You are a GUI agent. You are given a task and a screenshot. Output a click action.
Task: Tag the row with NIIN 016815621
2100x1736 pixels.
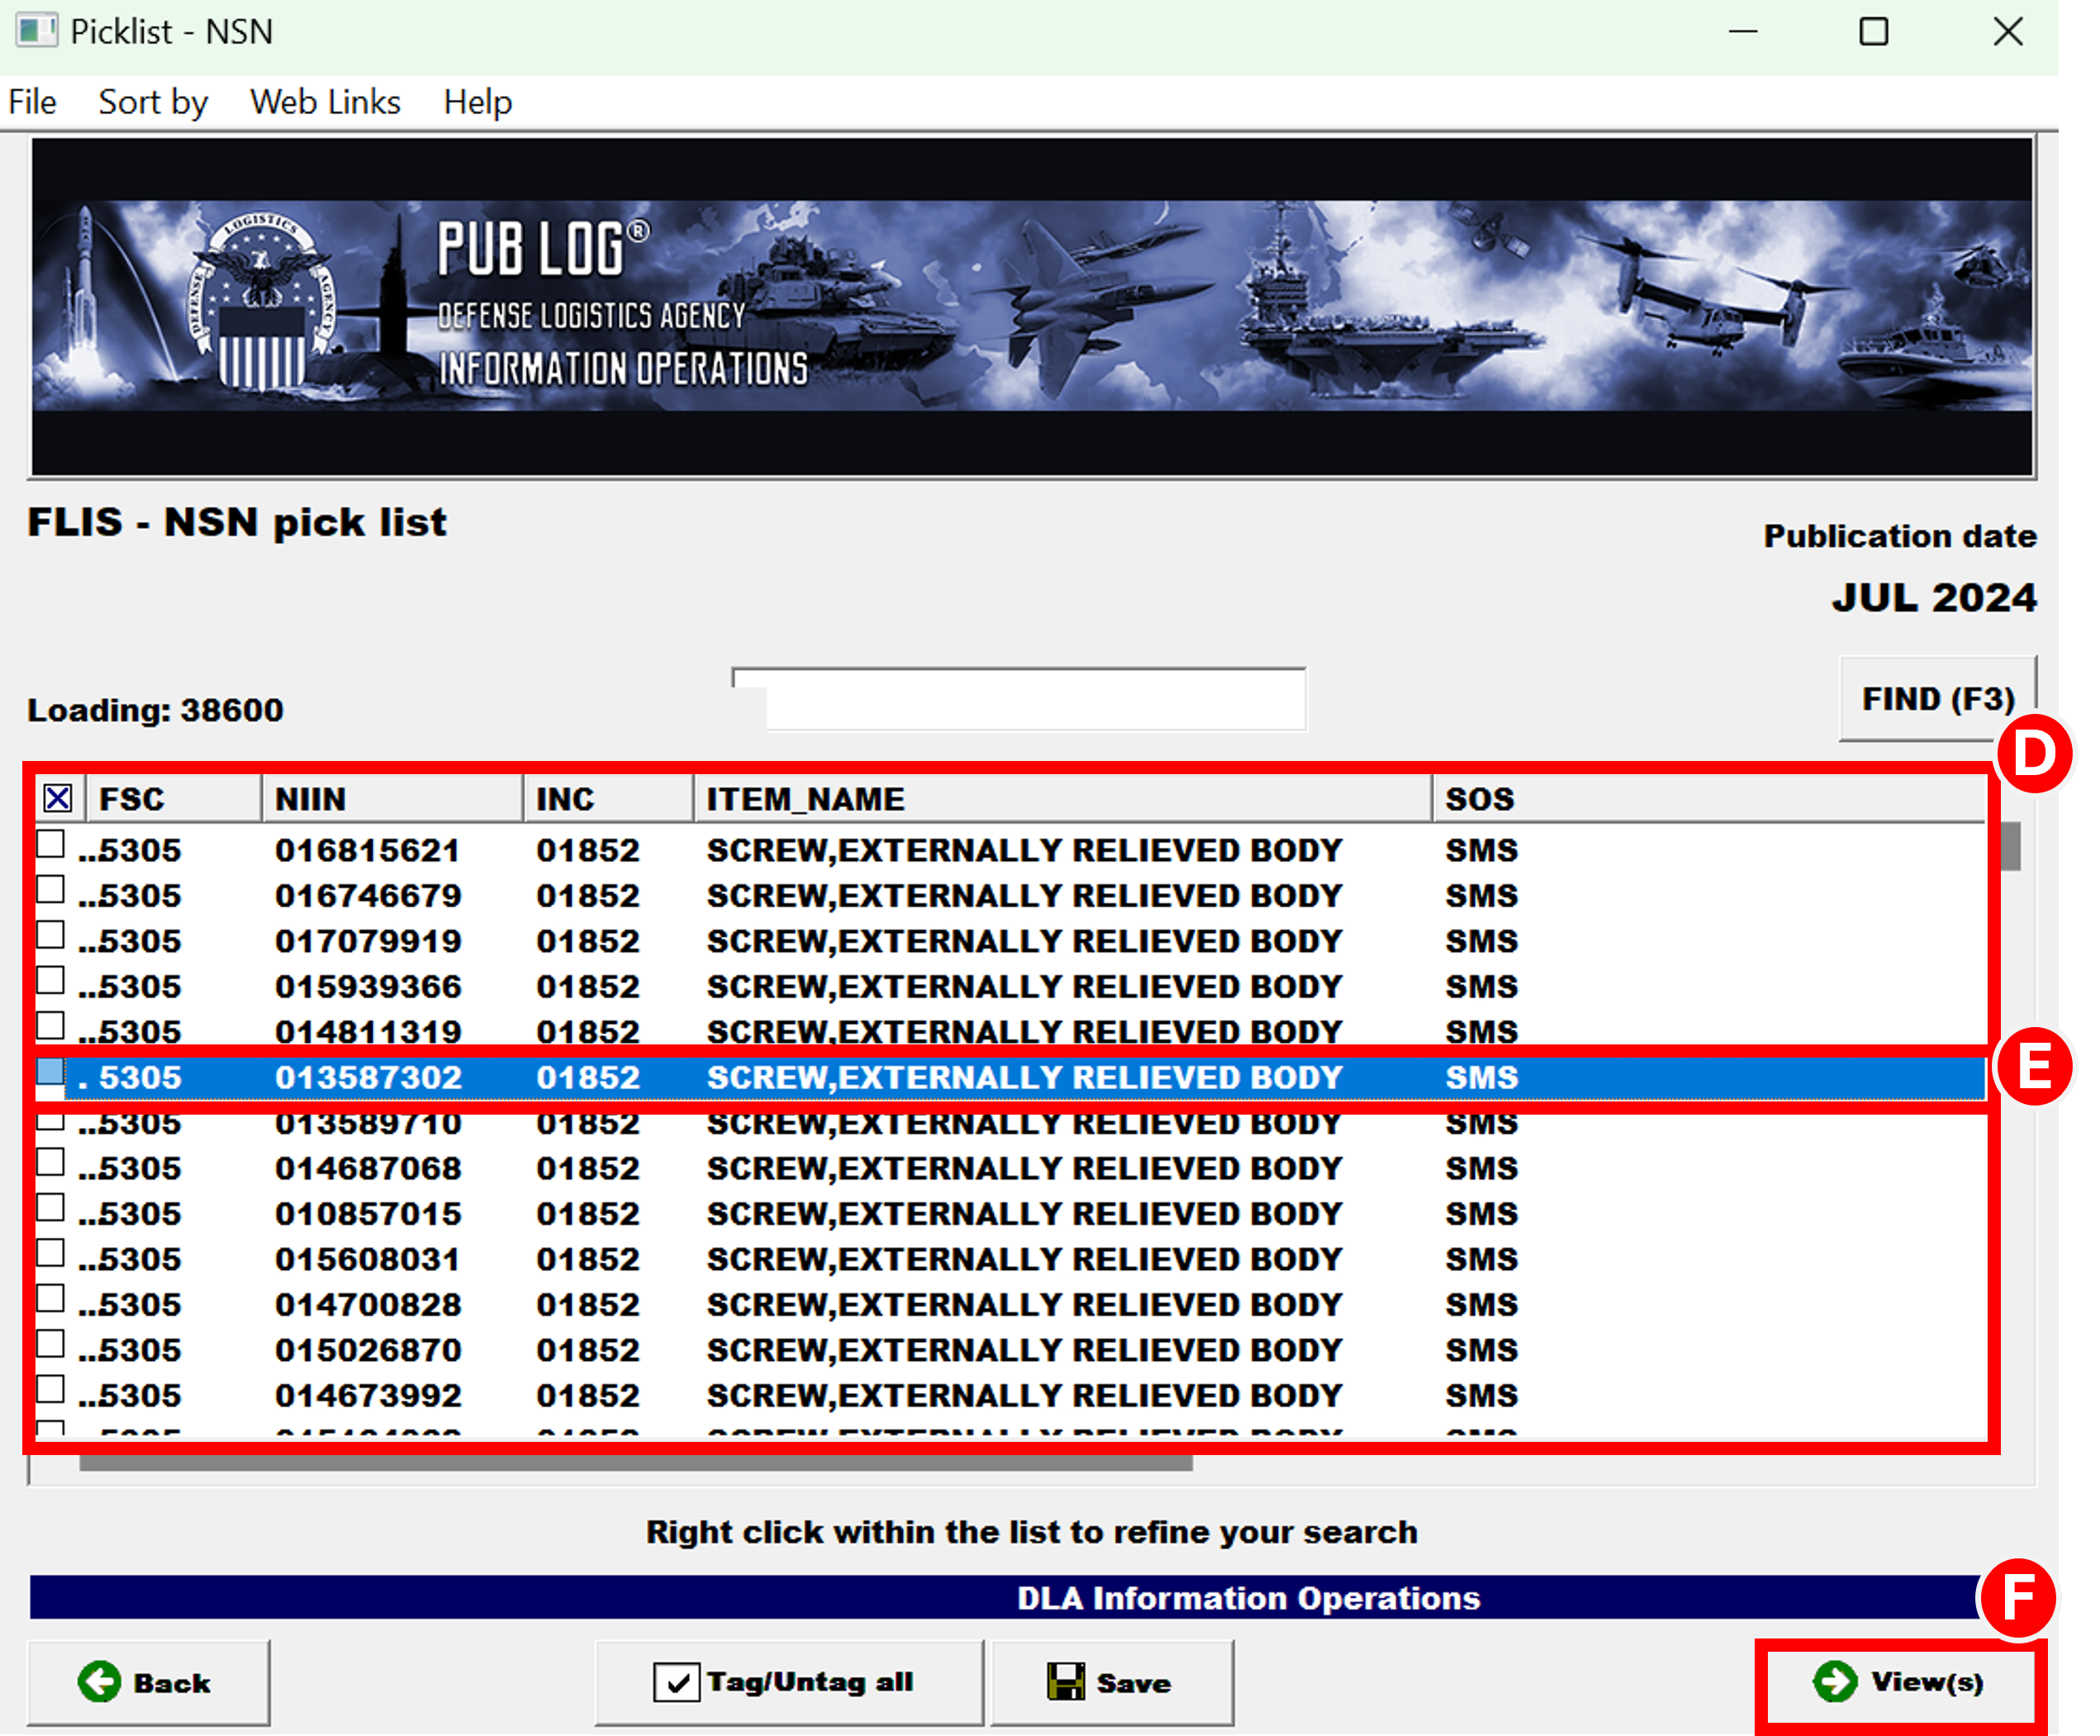[x=51, y=845]
